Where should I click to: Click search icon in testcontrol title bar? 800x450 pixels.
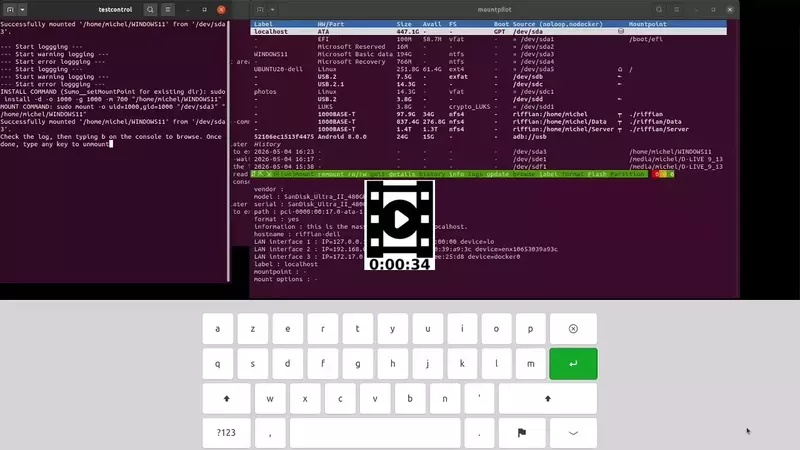(150, 9)
